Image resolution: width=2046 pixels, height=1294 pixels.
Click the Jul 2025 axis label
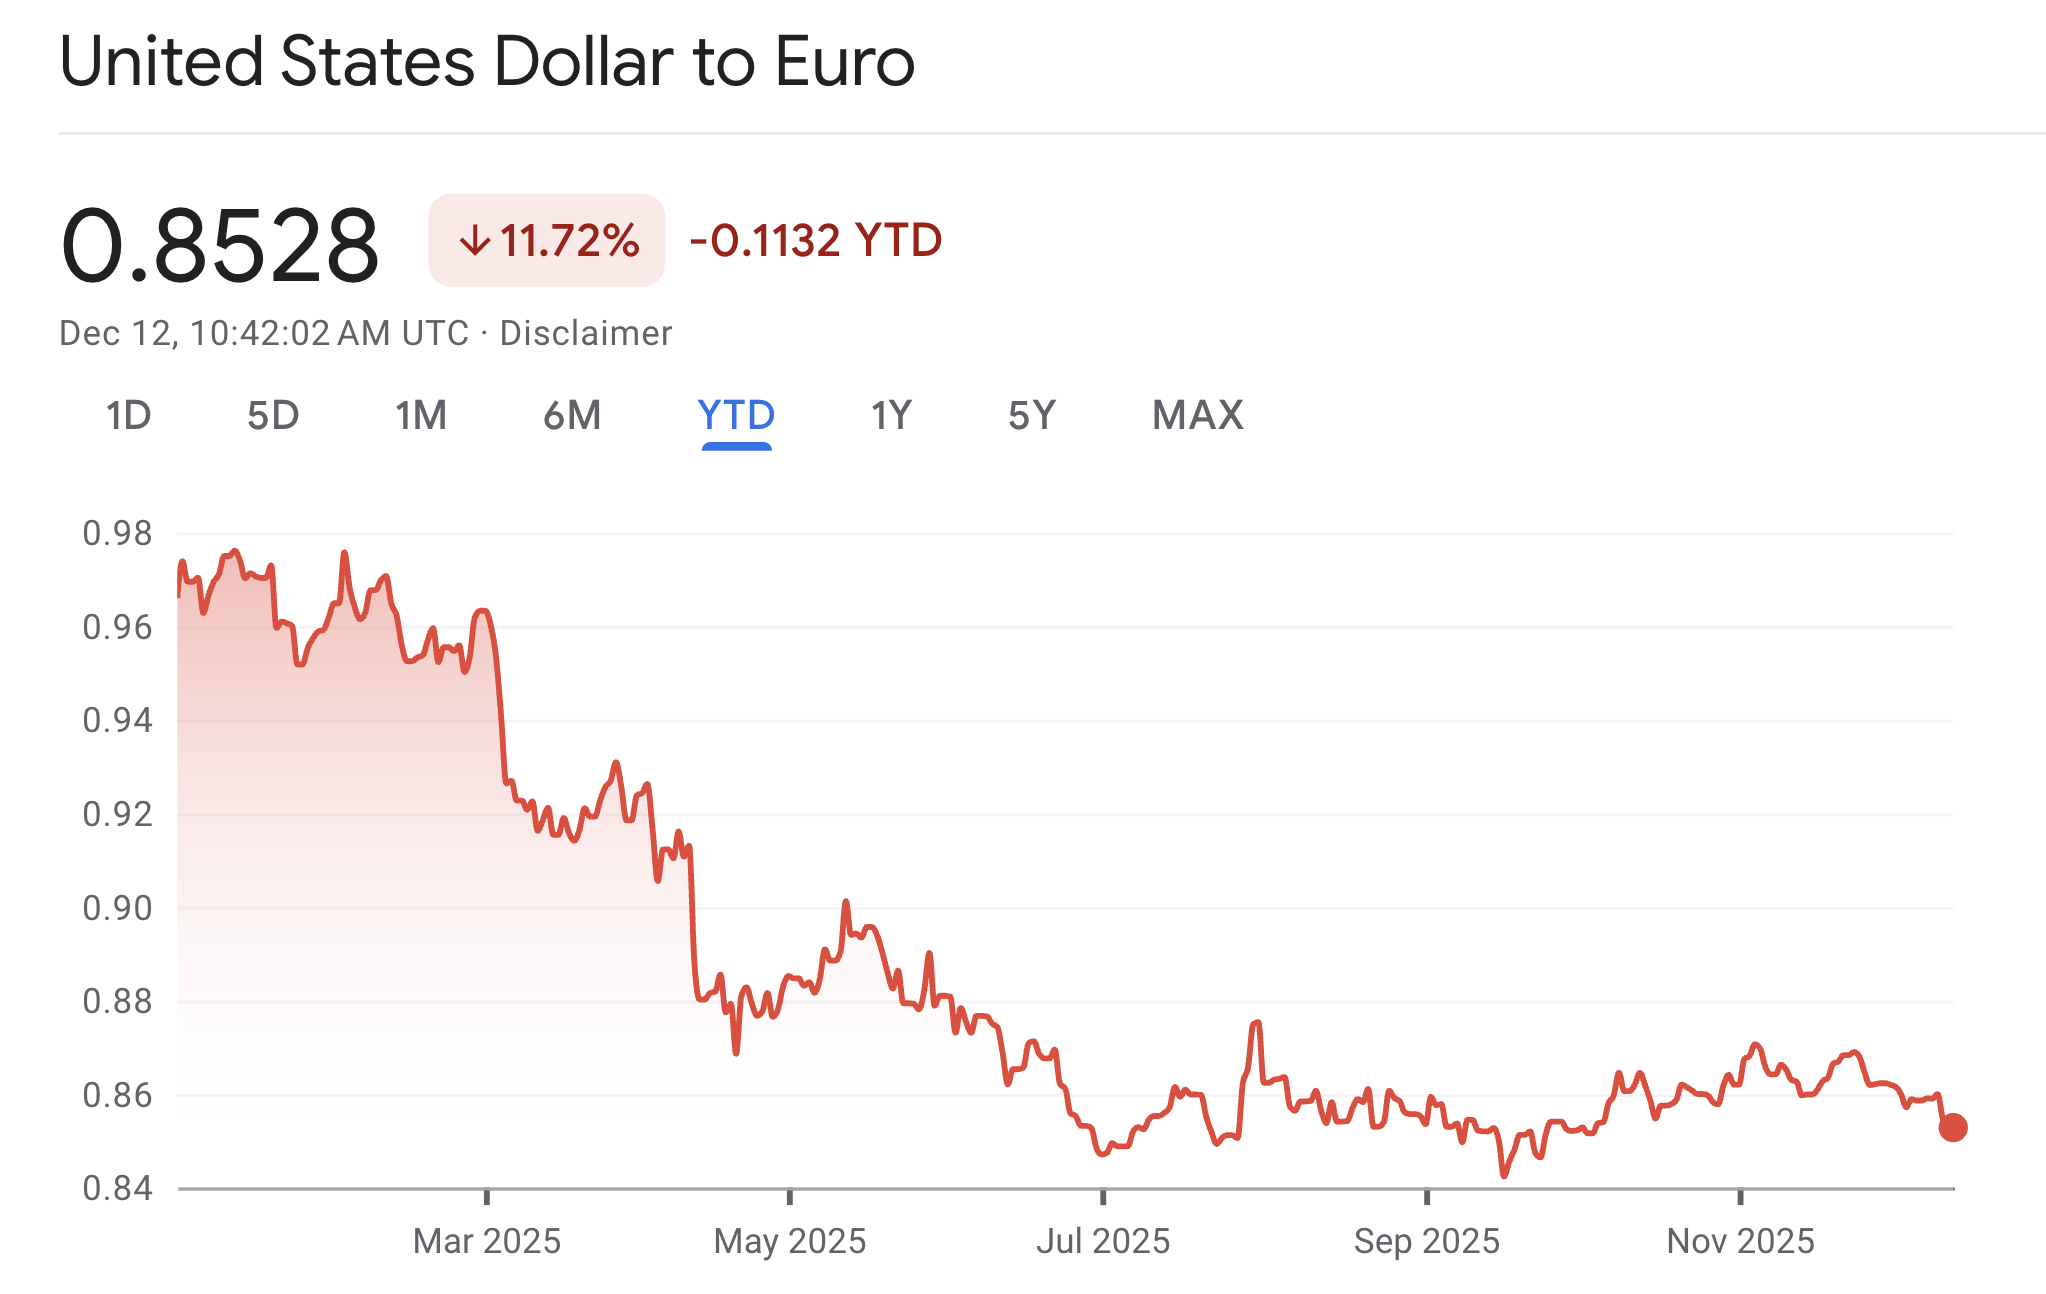tap(1103, 1241)
